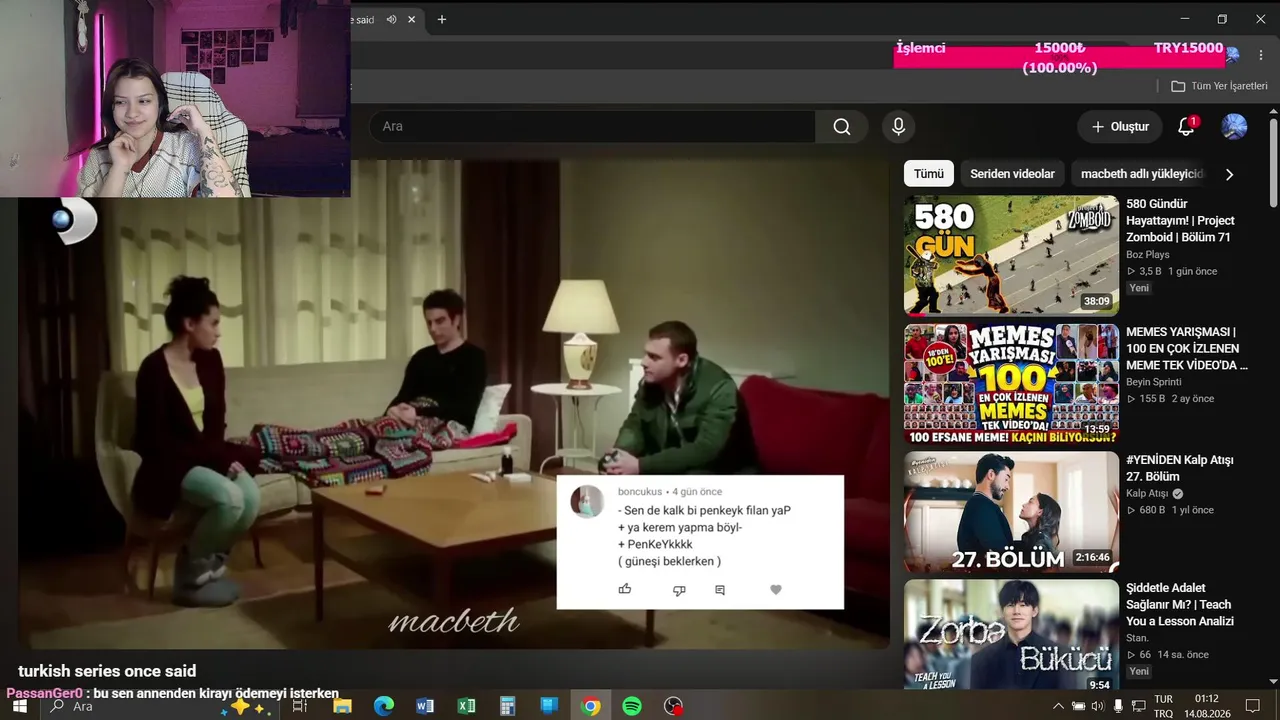Viewport: 1280px width, 720px height.
Task: Open the blue desktop app in taskbar
Action: coord(549,706)
